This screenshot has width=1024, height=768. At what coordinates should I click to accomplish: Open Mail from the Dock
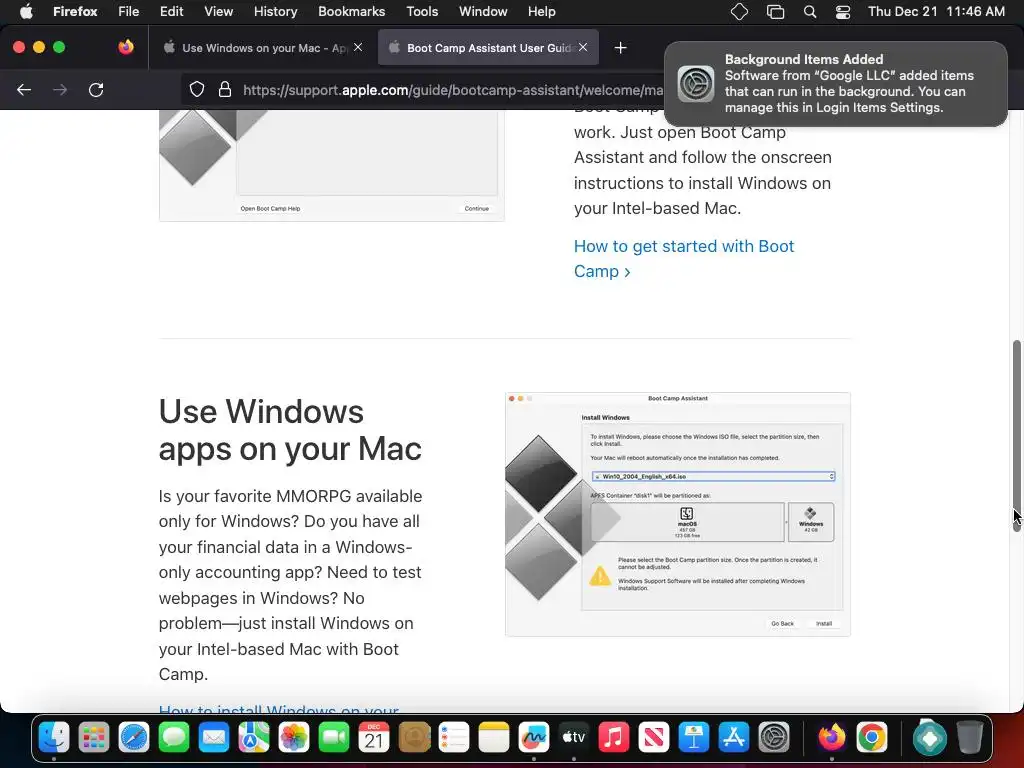tap(214, 738)
